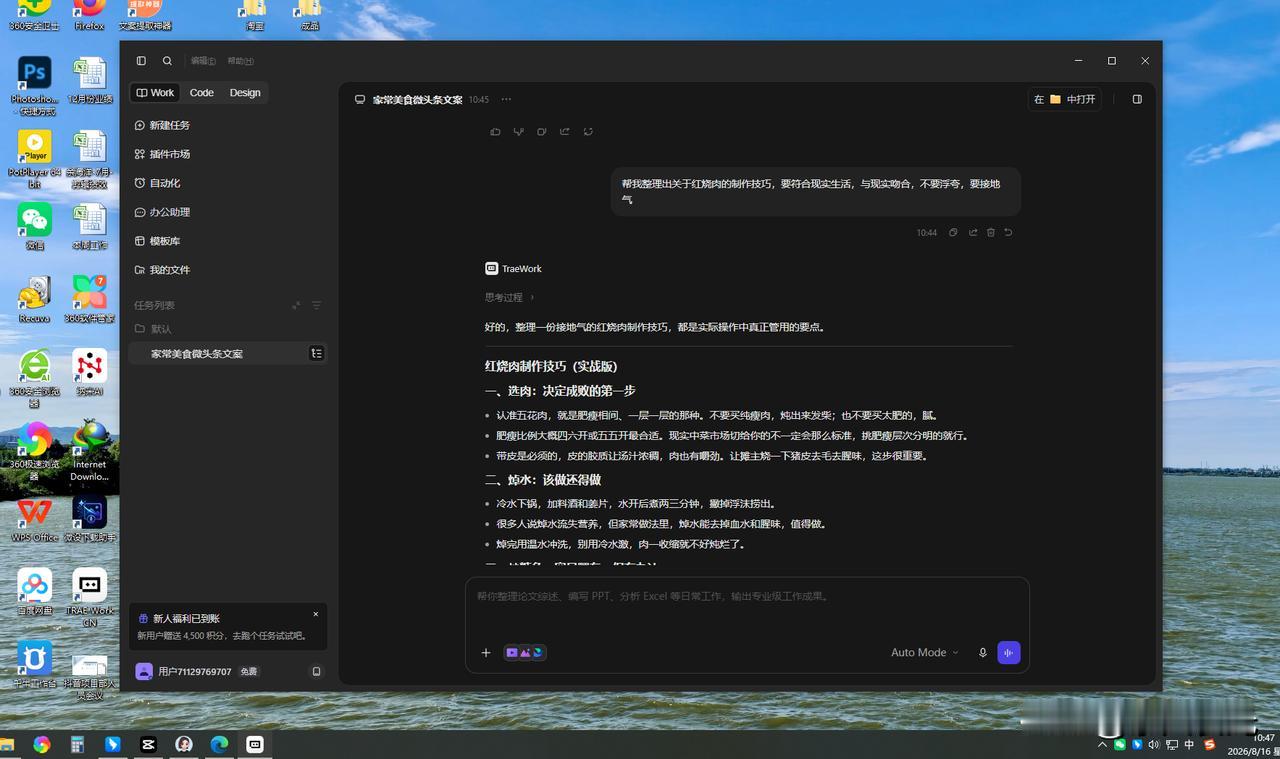This screenshot has height=759, width=1280.
Task: Click the copy icon next to thumbs-down
Action: [x=541, y=132]
